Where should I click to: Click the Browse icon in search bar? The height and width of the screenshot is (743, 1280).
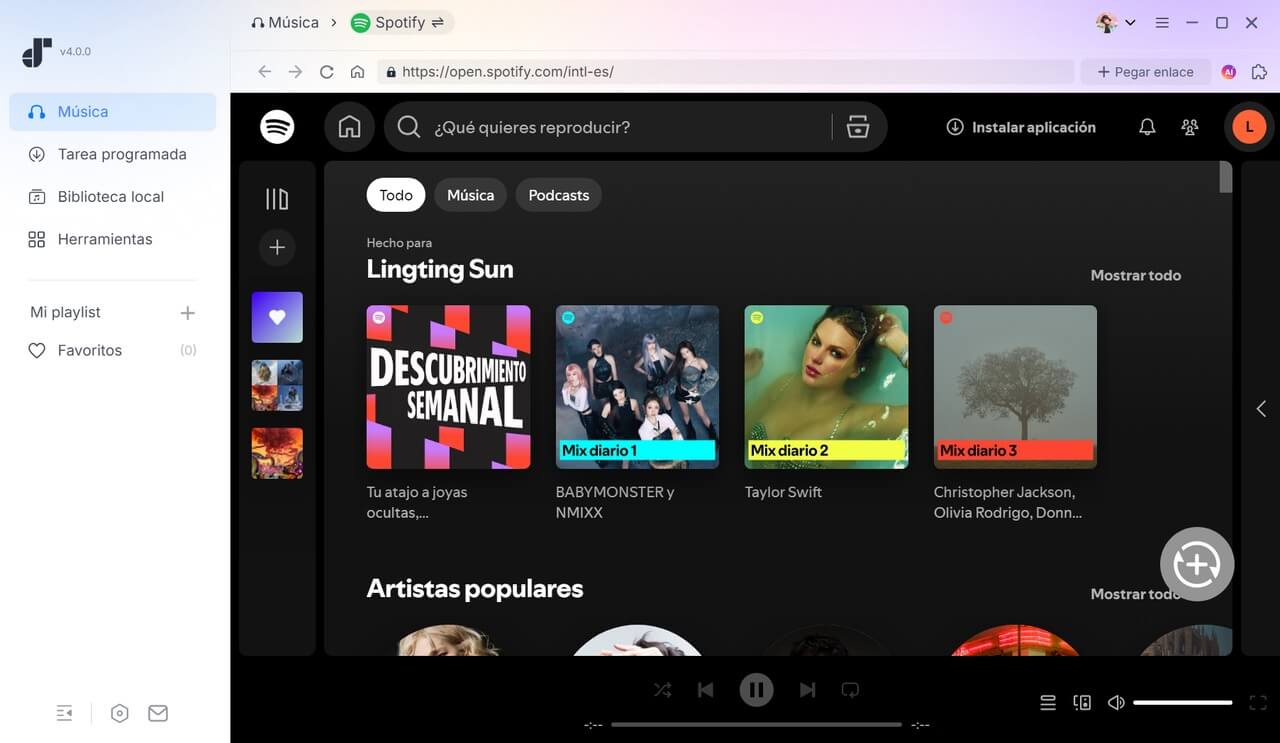click(x=857, y=127)
